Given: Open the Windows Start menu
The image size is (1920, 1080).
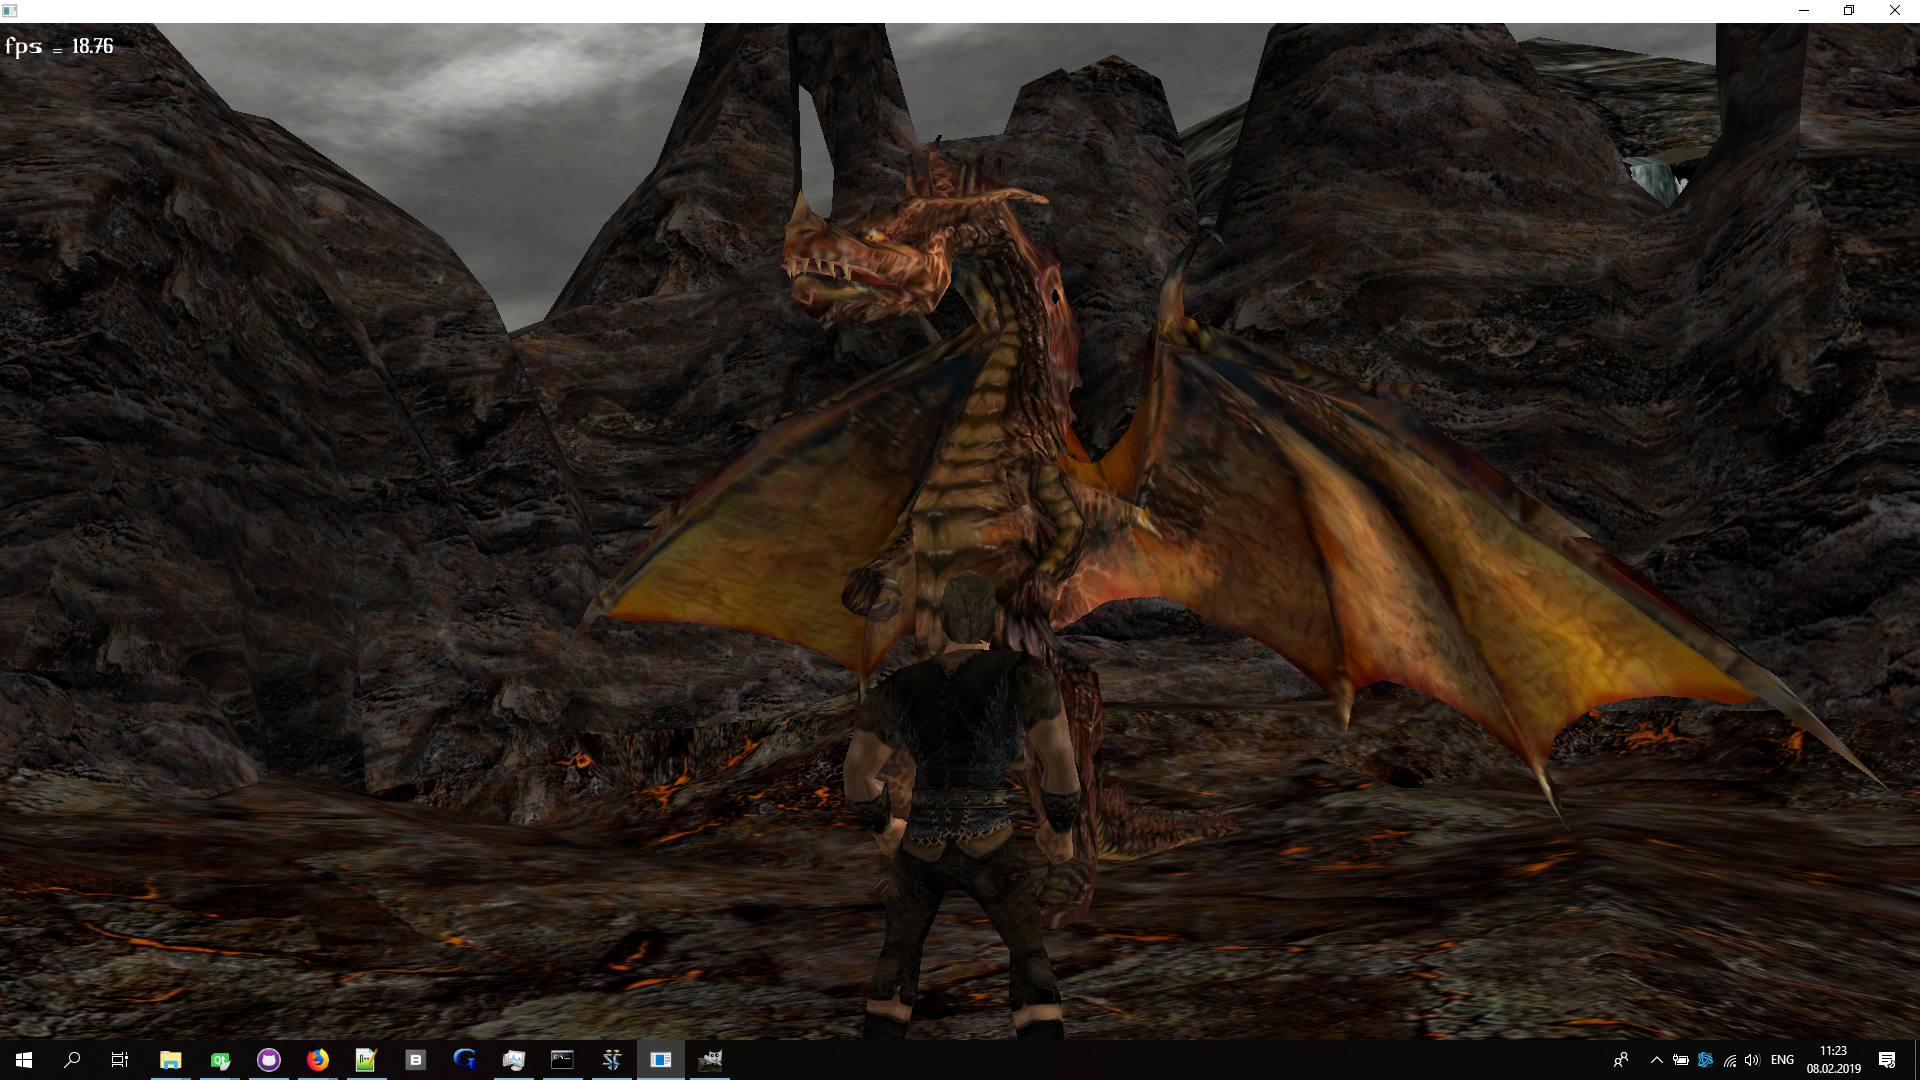Looking at the screenshot, I should (24, 1060).
